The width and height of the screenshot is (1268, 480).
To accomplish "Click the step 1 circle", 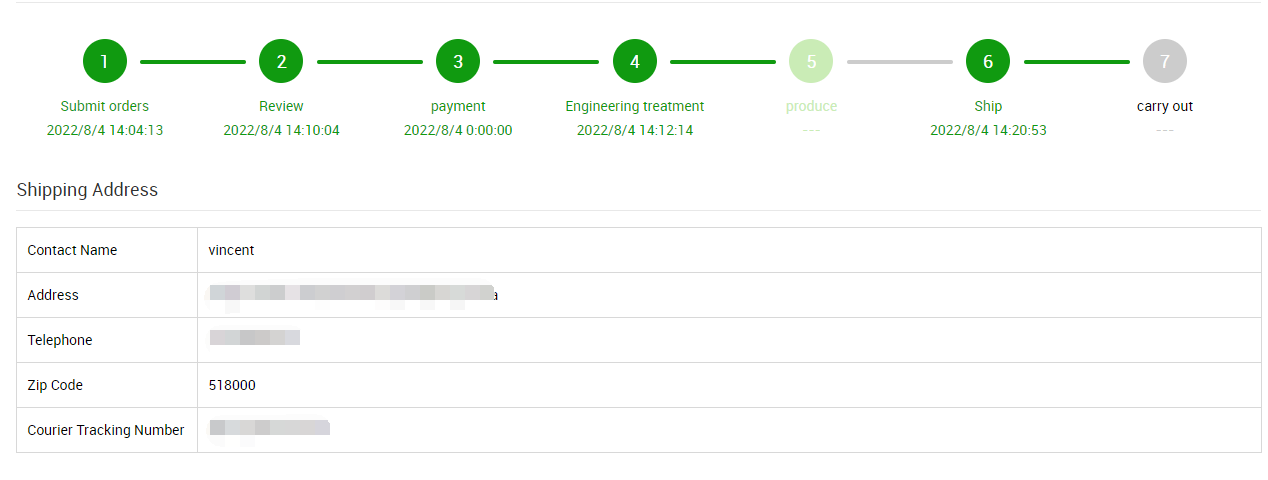I will pyautogui.click(x=105, y=62).
